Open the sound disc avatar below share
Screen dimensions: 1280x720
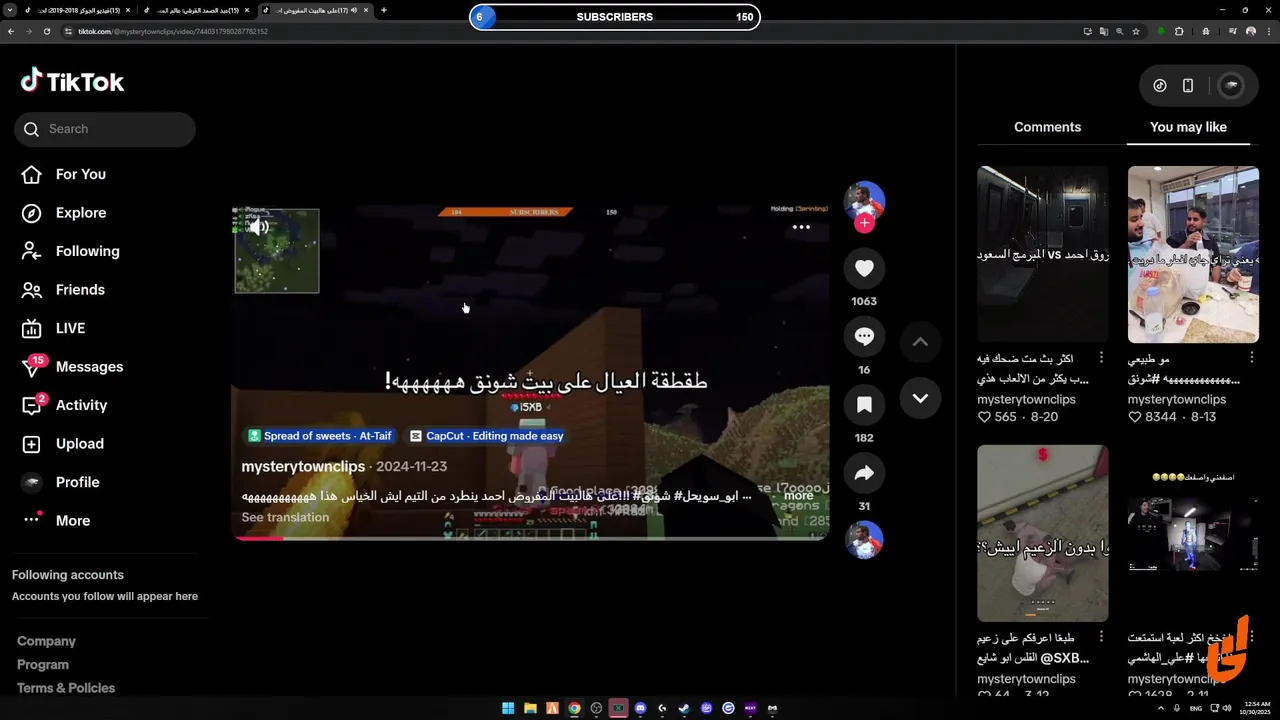pos(865,540)
